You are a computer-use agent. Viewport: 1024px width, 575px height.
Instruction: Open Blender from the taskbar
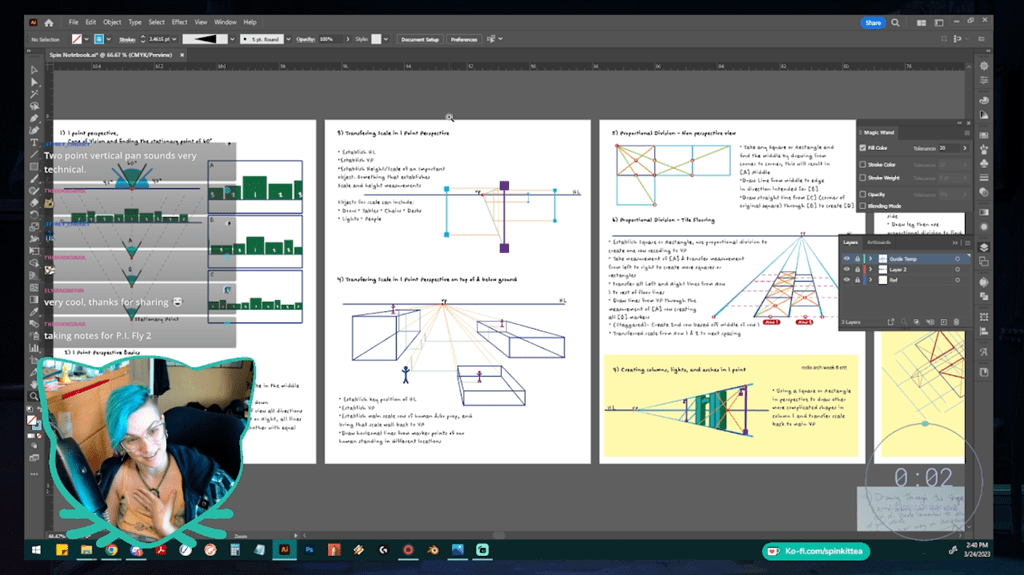pos(432,550)
